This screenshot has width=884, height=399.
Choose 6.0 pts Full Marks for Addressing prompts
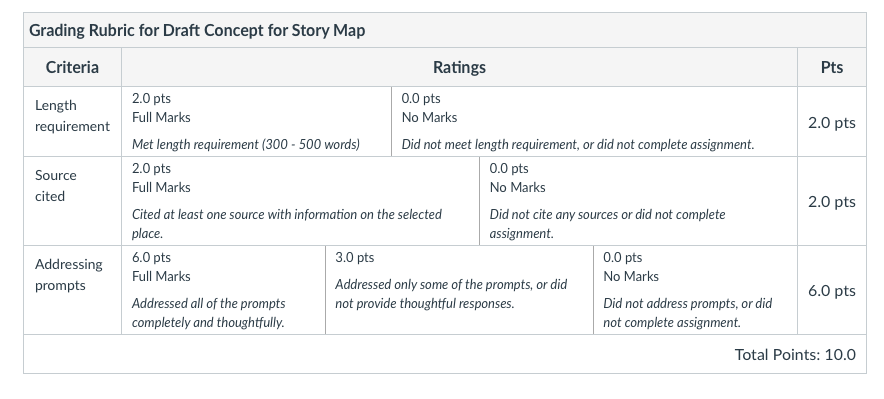click(x=223, y=290)
